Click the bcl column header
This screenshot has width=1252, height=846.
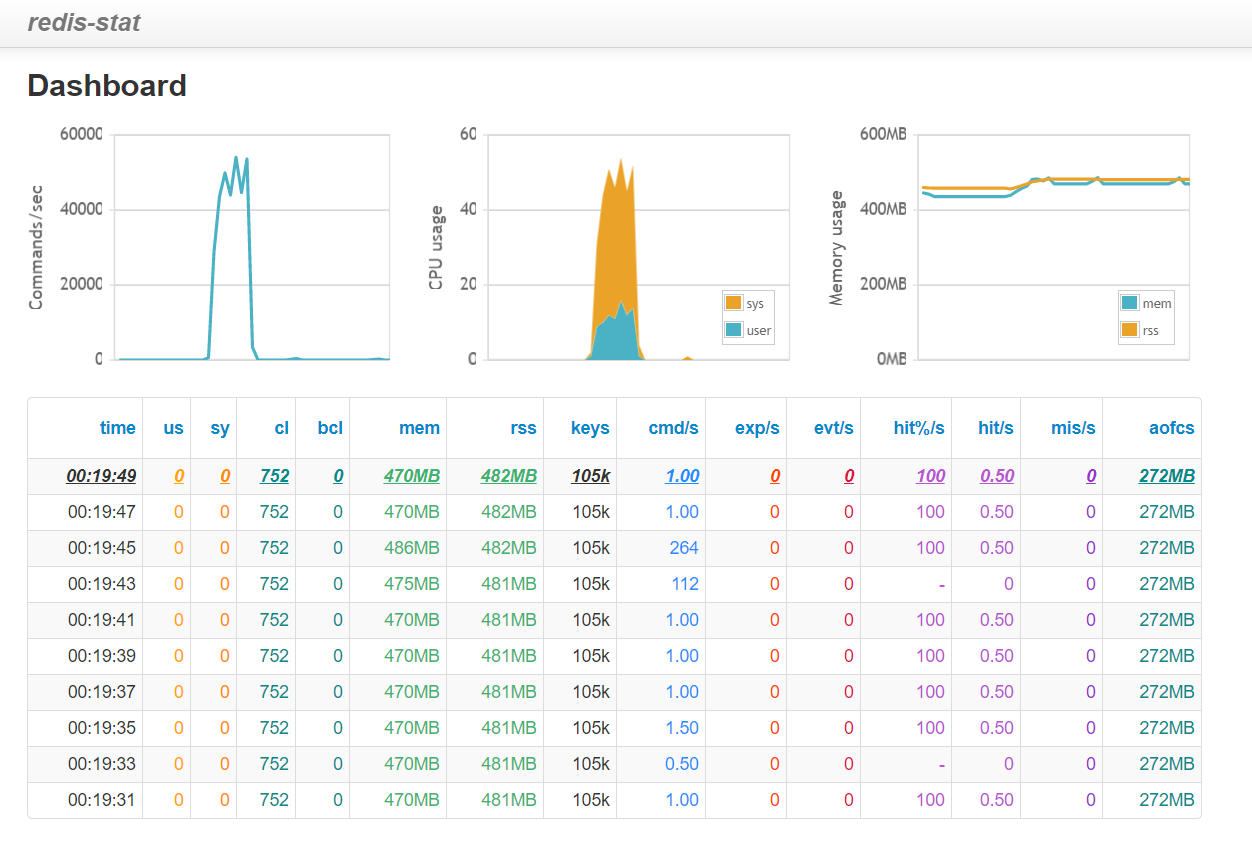click(330, 428)
